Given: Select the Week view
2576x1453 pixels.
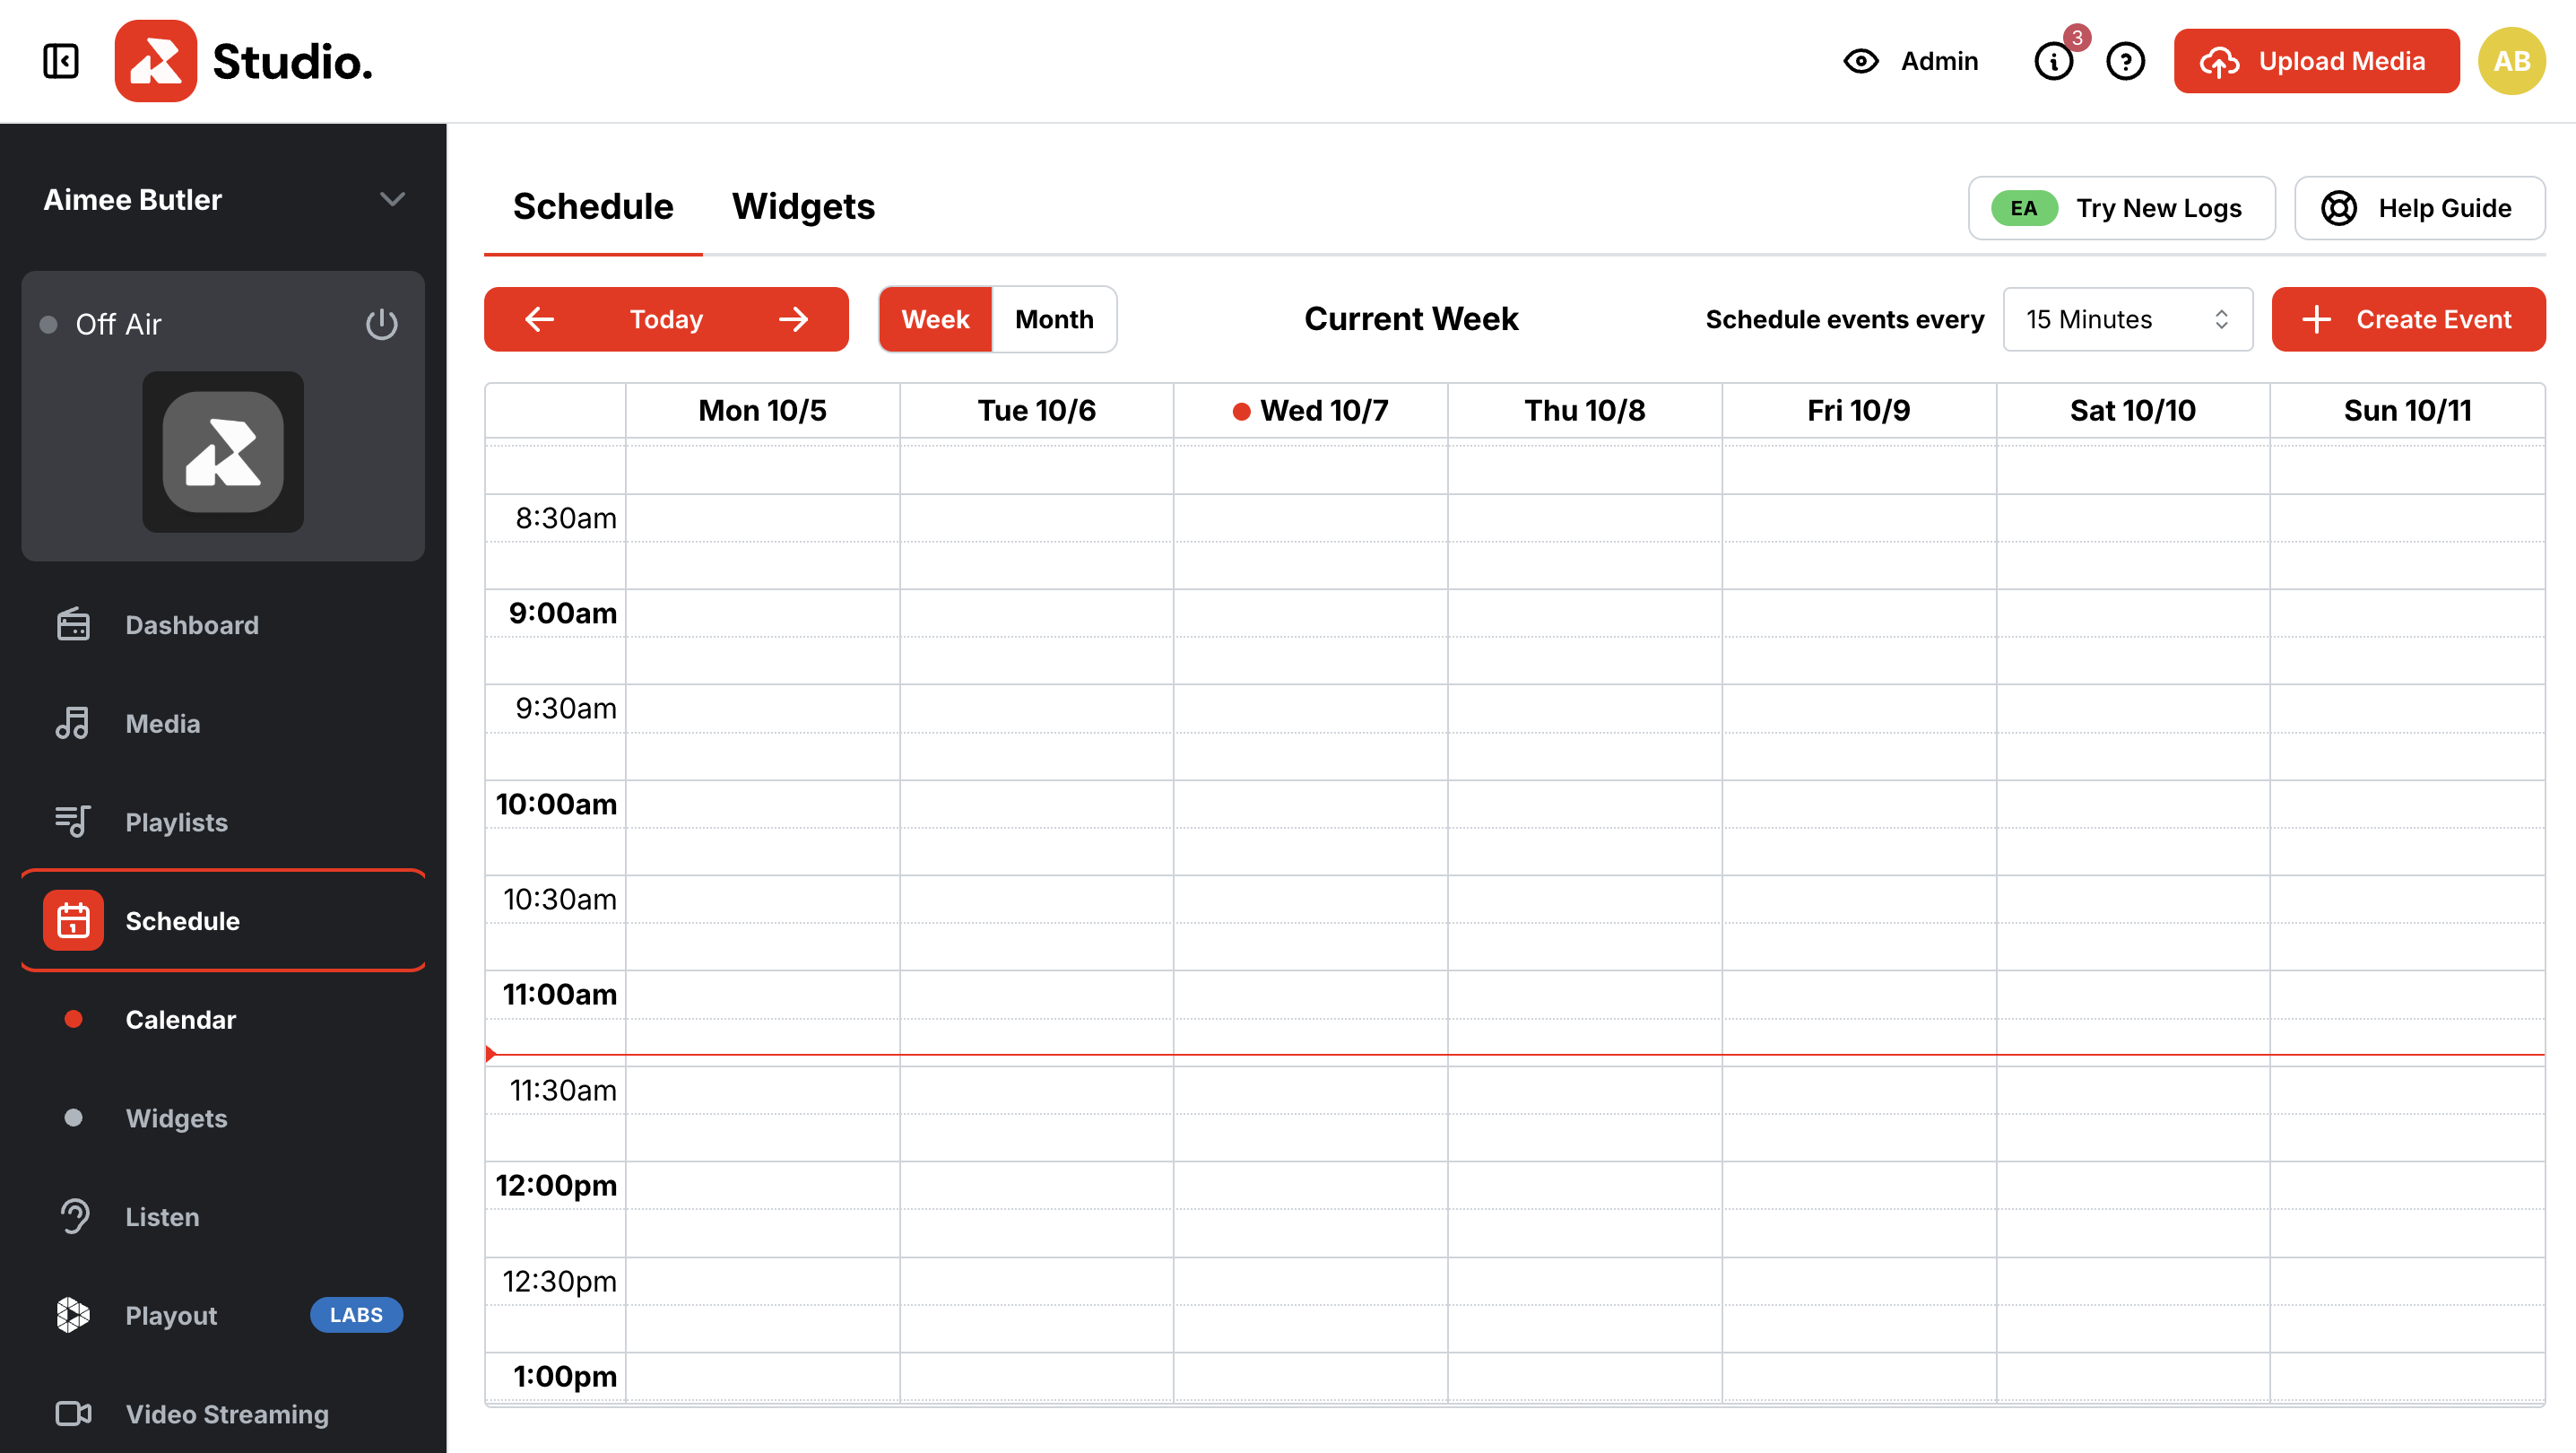Looking at the screenshot, I should (935, 319).
